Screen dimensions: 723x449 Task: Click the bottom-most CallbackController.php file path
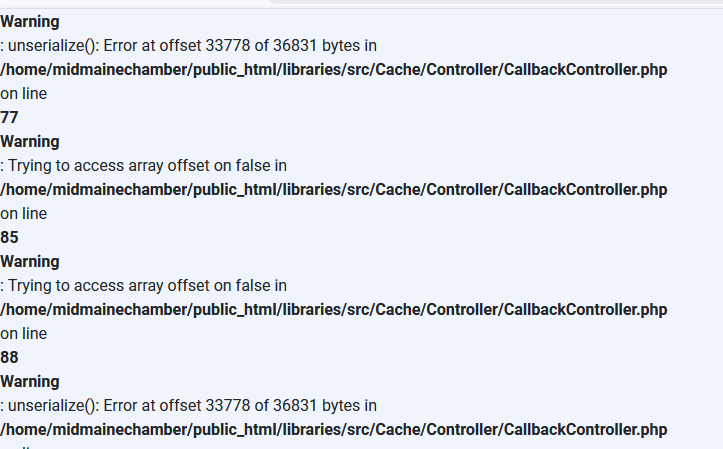333,429
